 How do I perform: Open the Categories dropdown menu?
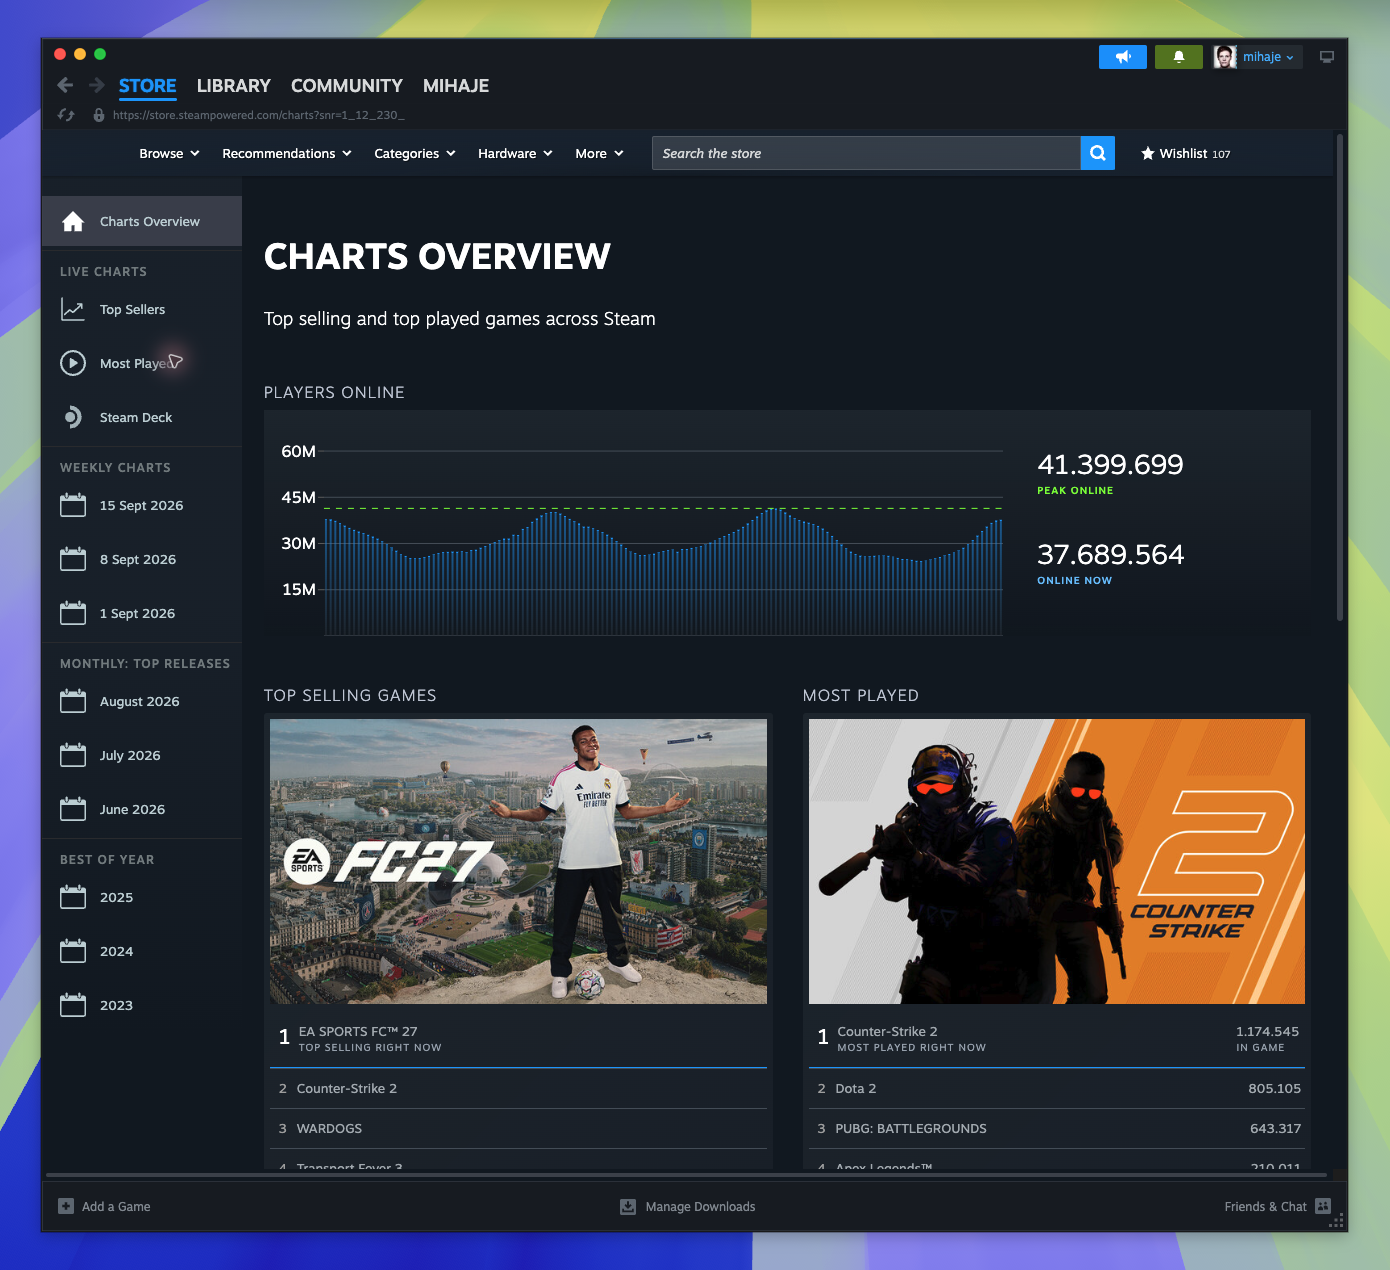pyautogui.click(x=415, y=153)
